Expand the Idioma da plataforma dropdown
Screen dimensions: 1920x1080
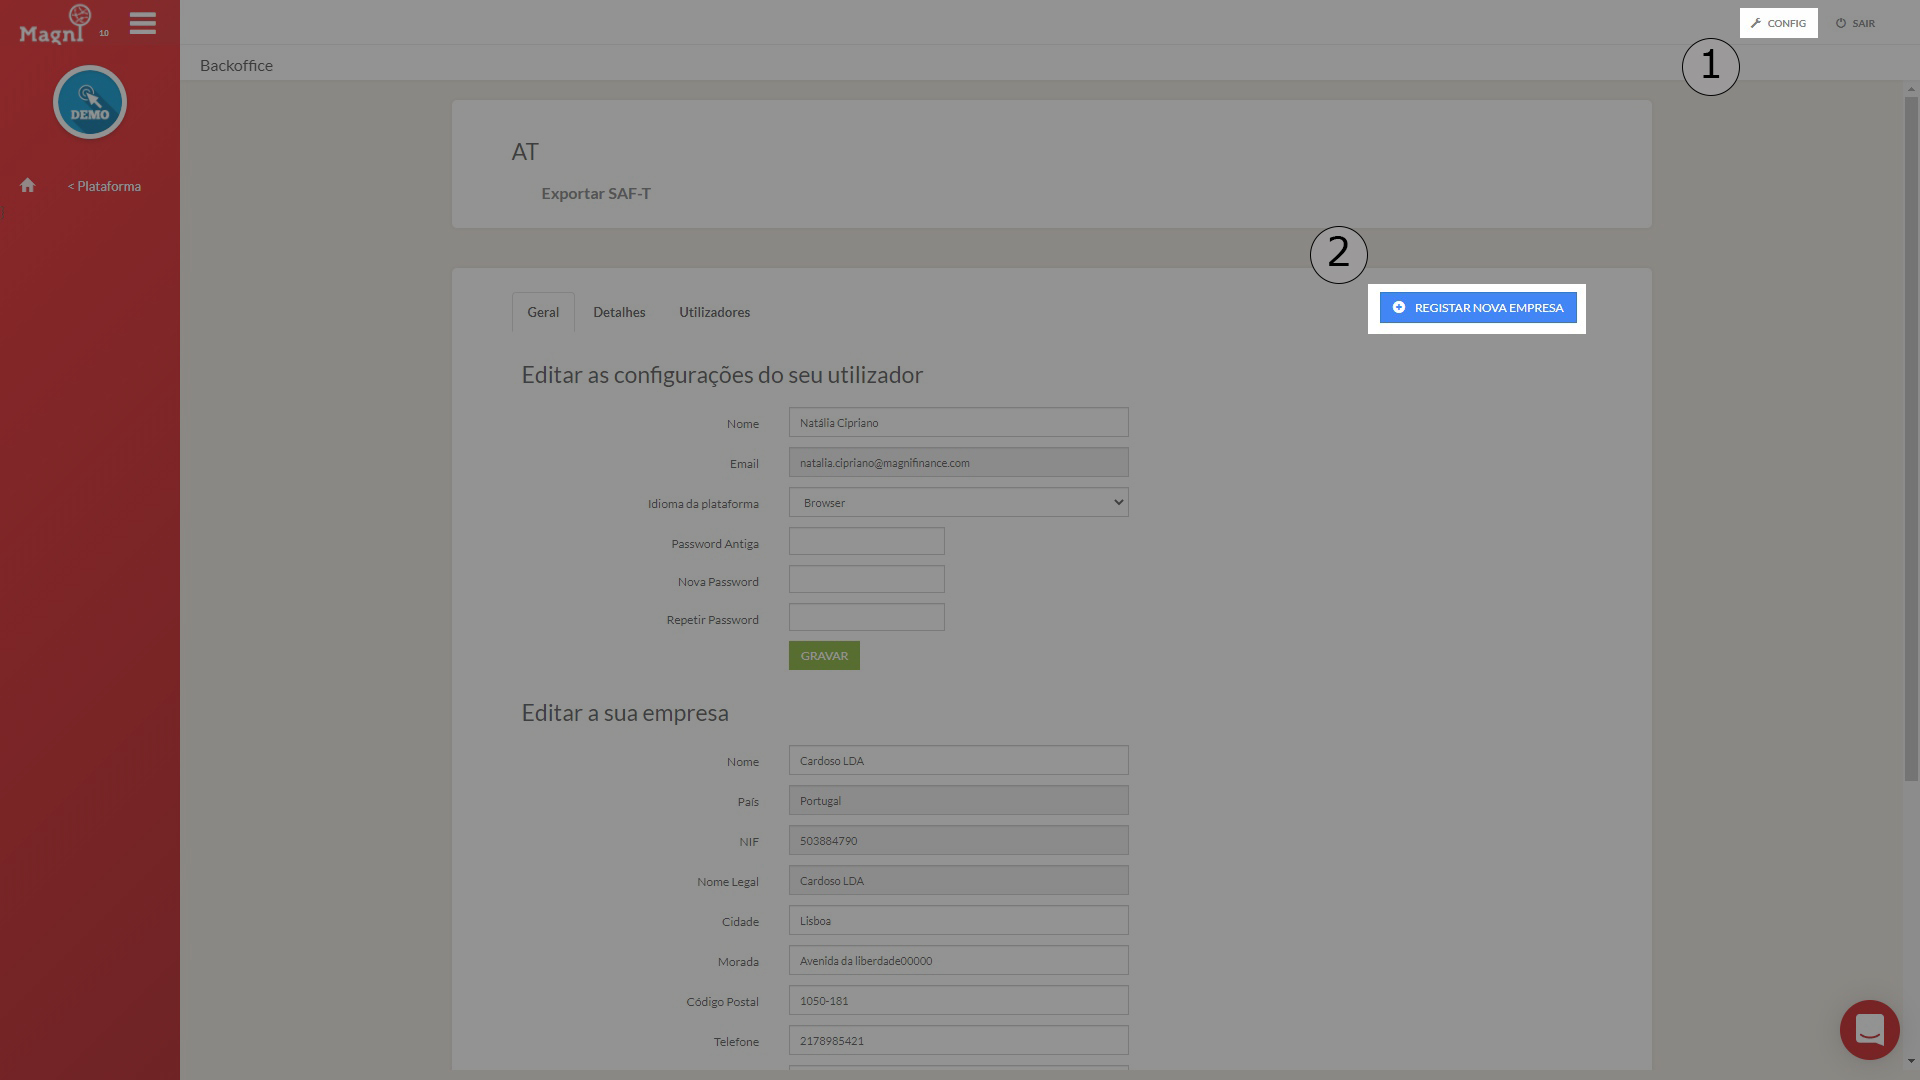[x=958, y=503]
